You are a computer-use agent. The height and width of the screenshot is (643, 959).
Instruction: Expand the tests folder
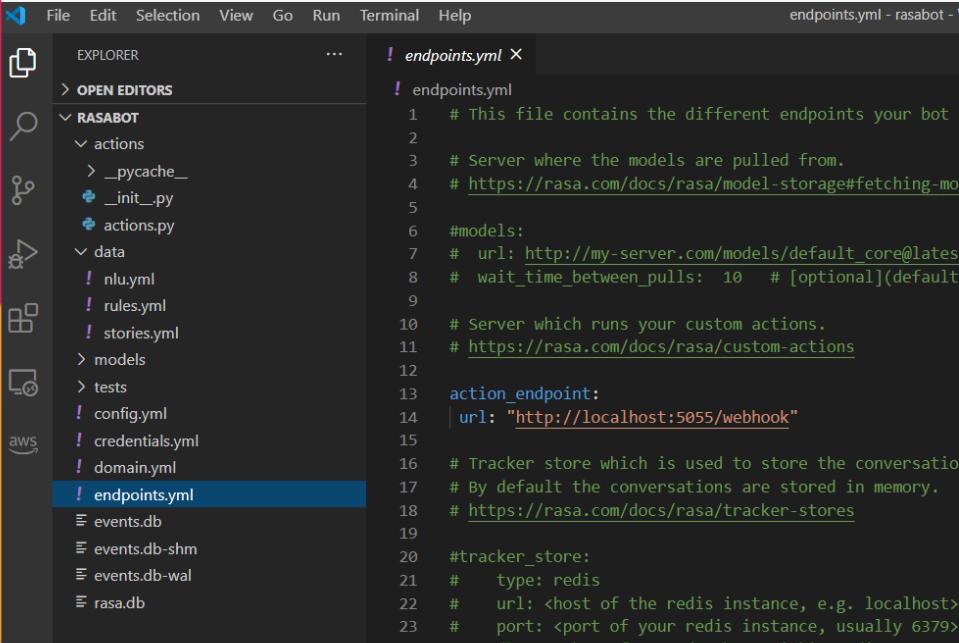(x=81, y=387)
